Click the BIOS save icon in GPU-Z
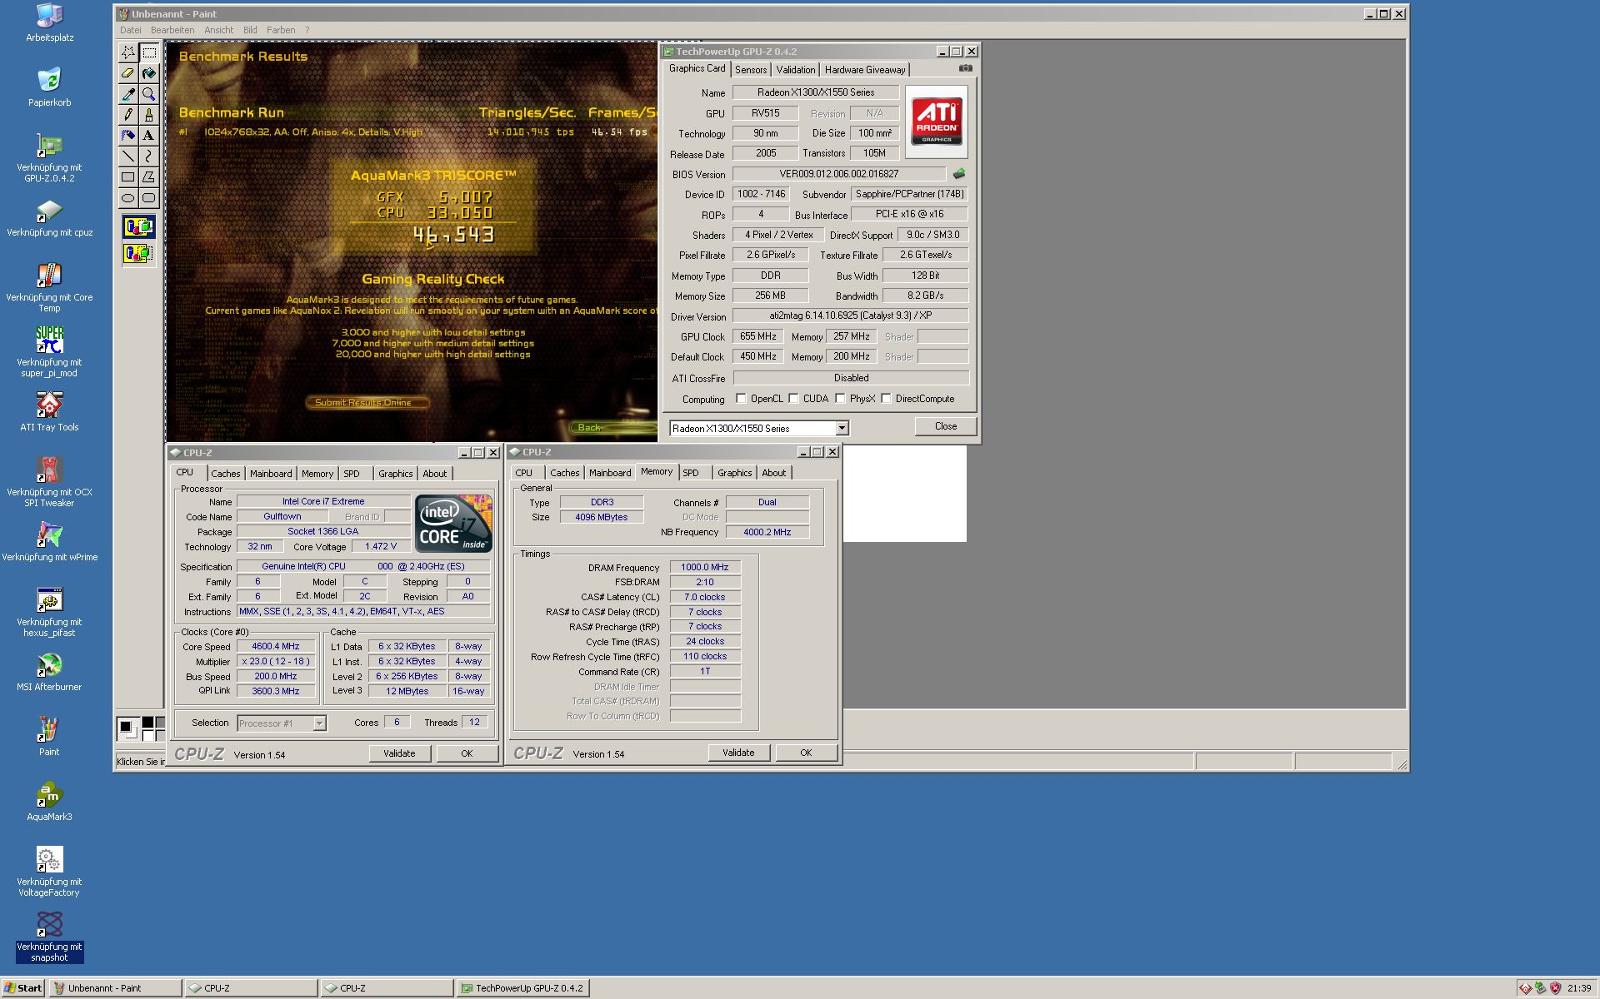This screenshot has height=999, width=1600. coord(958,174)
